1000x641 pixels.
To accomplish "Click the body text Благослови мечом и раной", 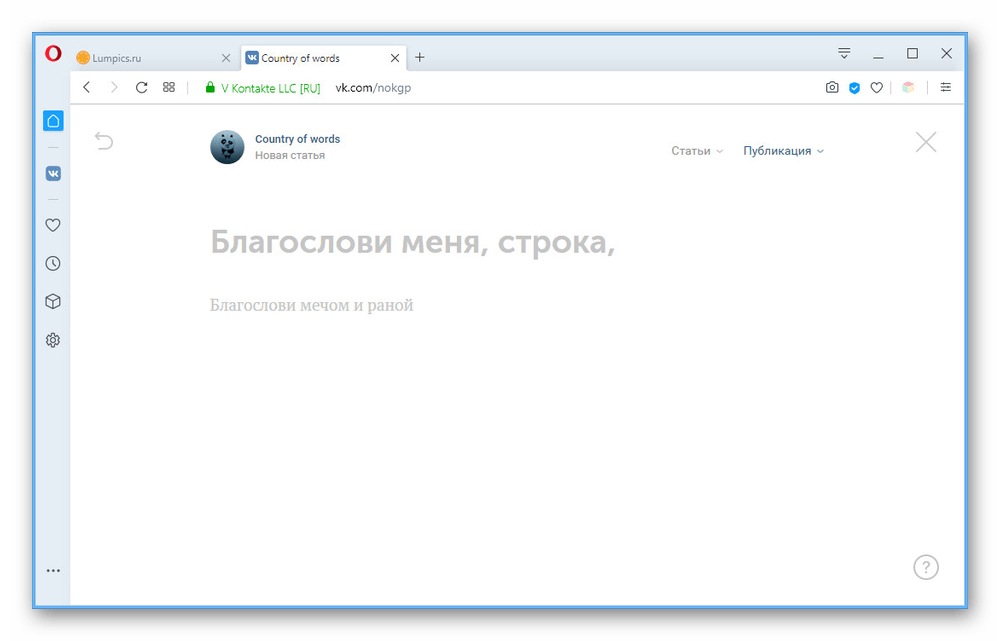I will [312, 306].
